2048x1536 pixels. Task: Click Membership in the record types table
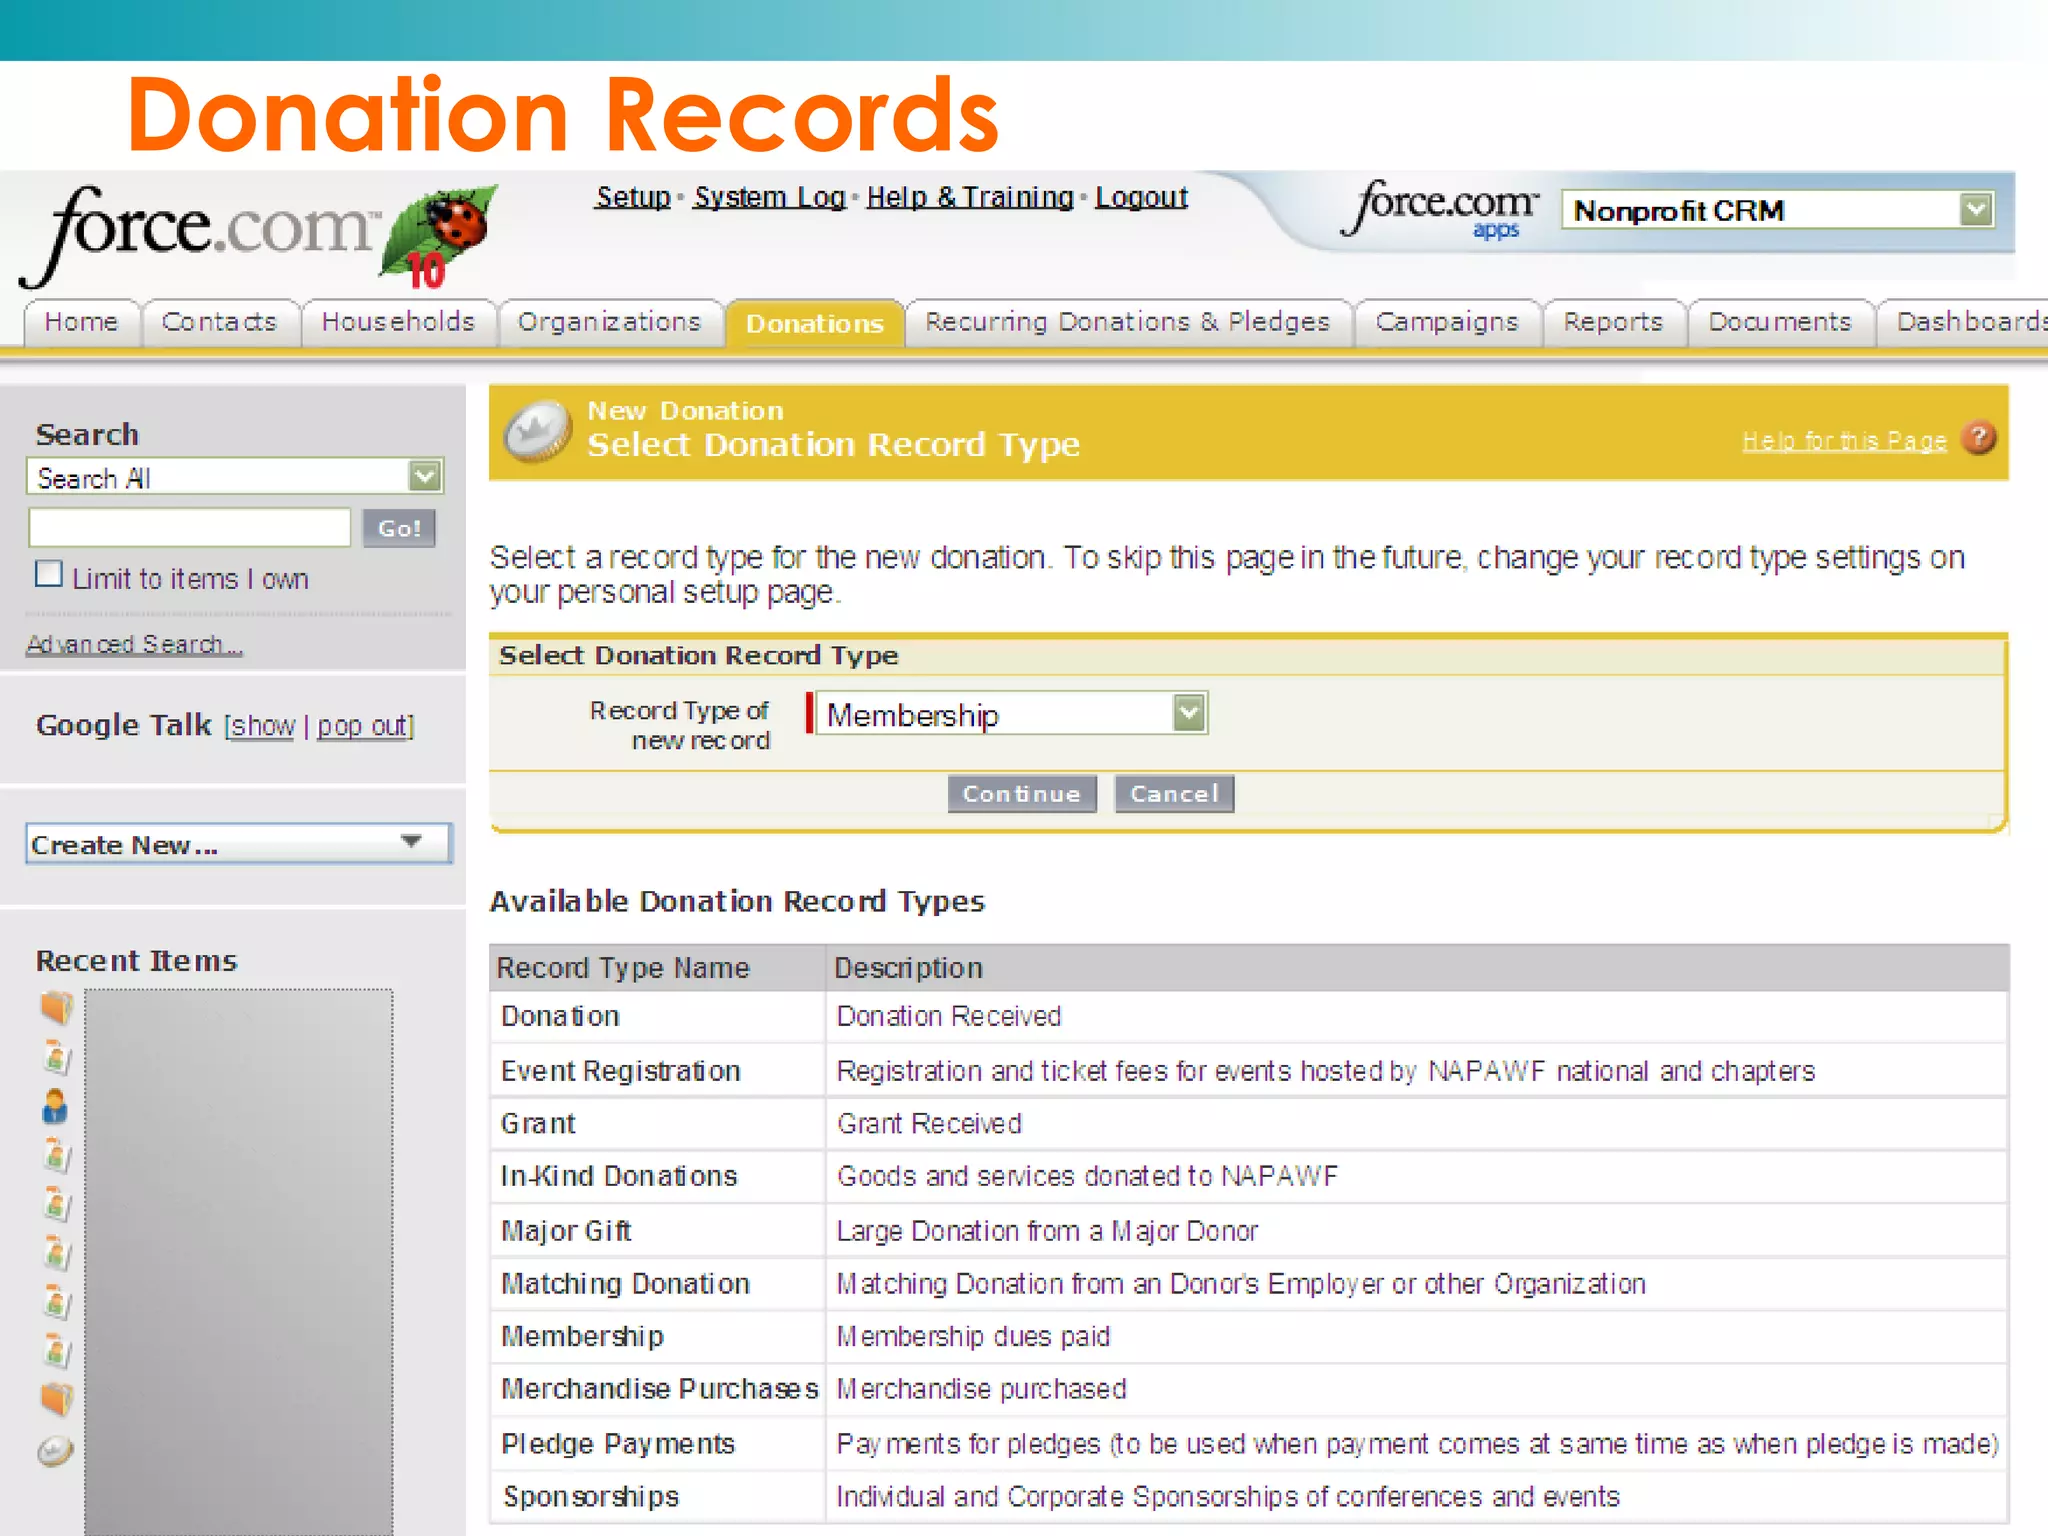pyautogui.click(x=582, y=1337)
